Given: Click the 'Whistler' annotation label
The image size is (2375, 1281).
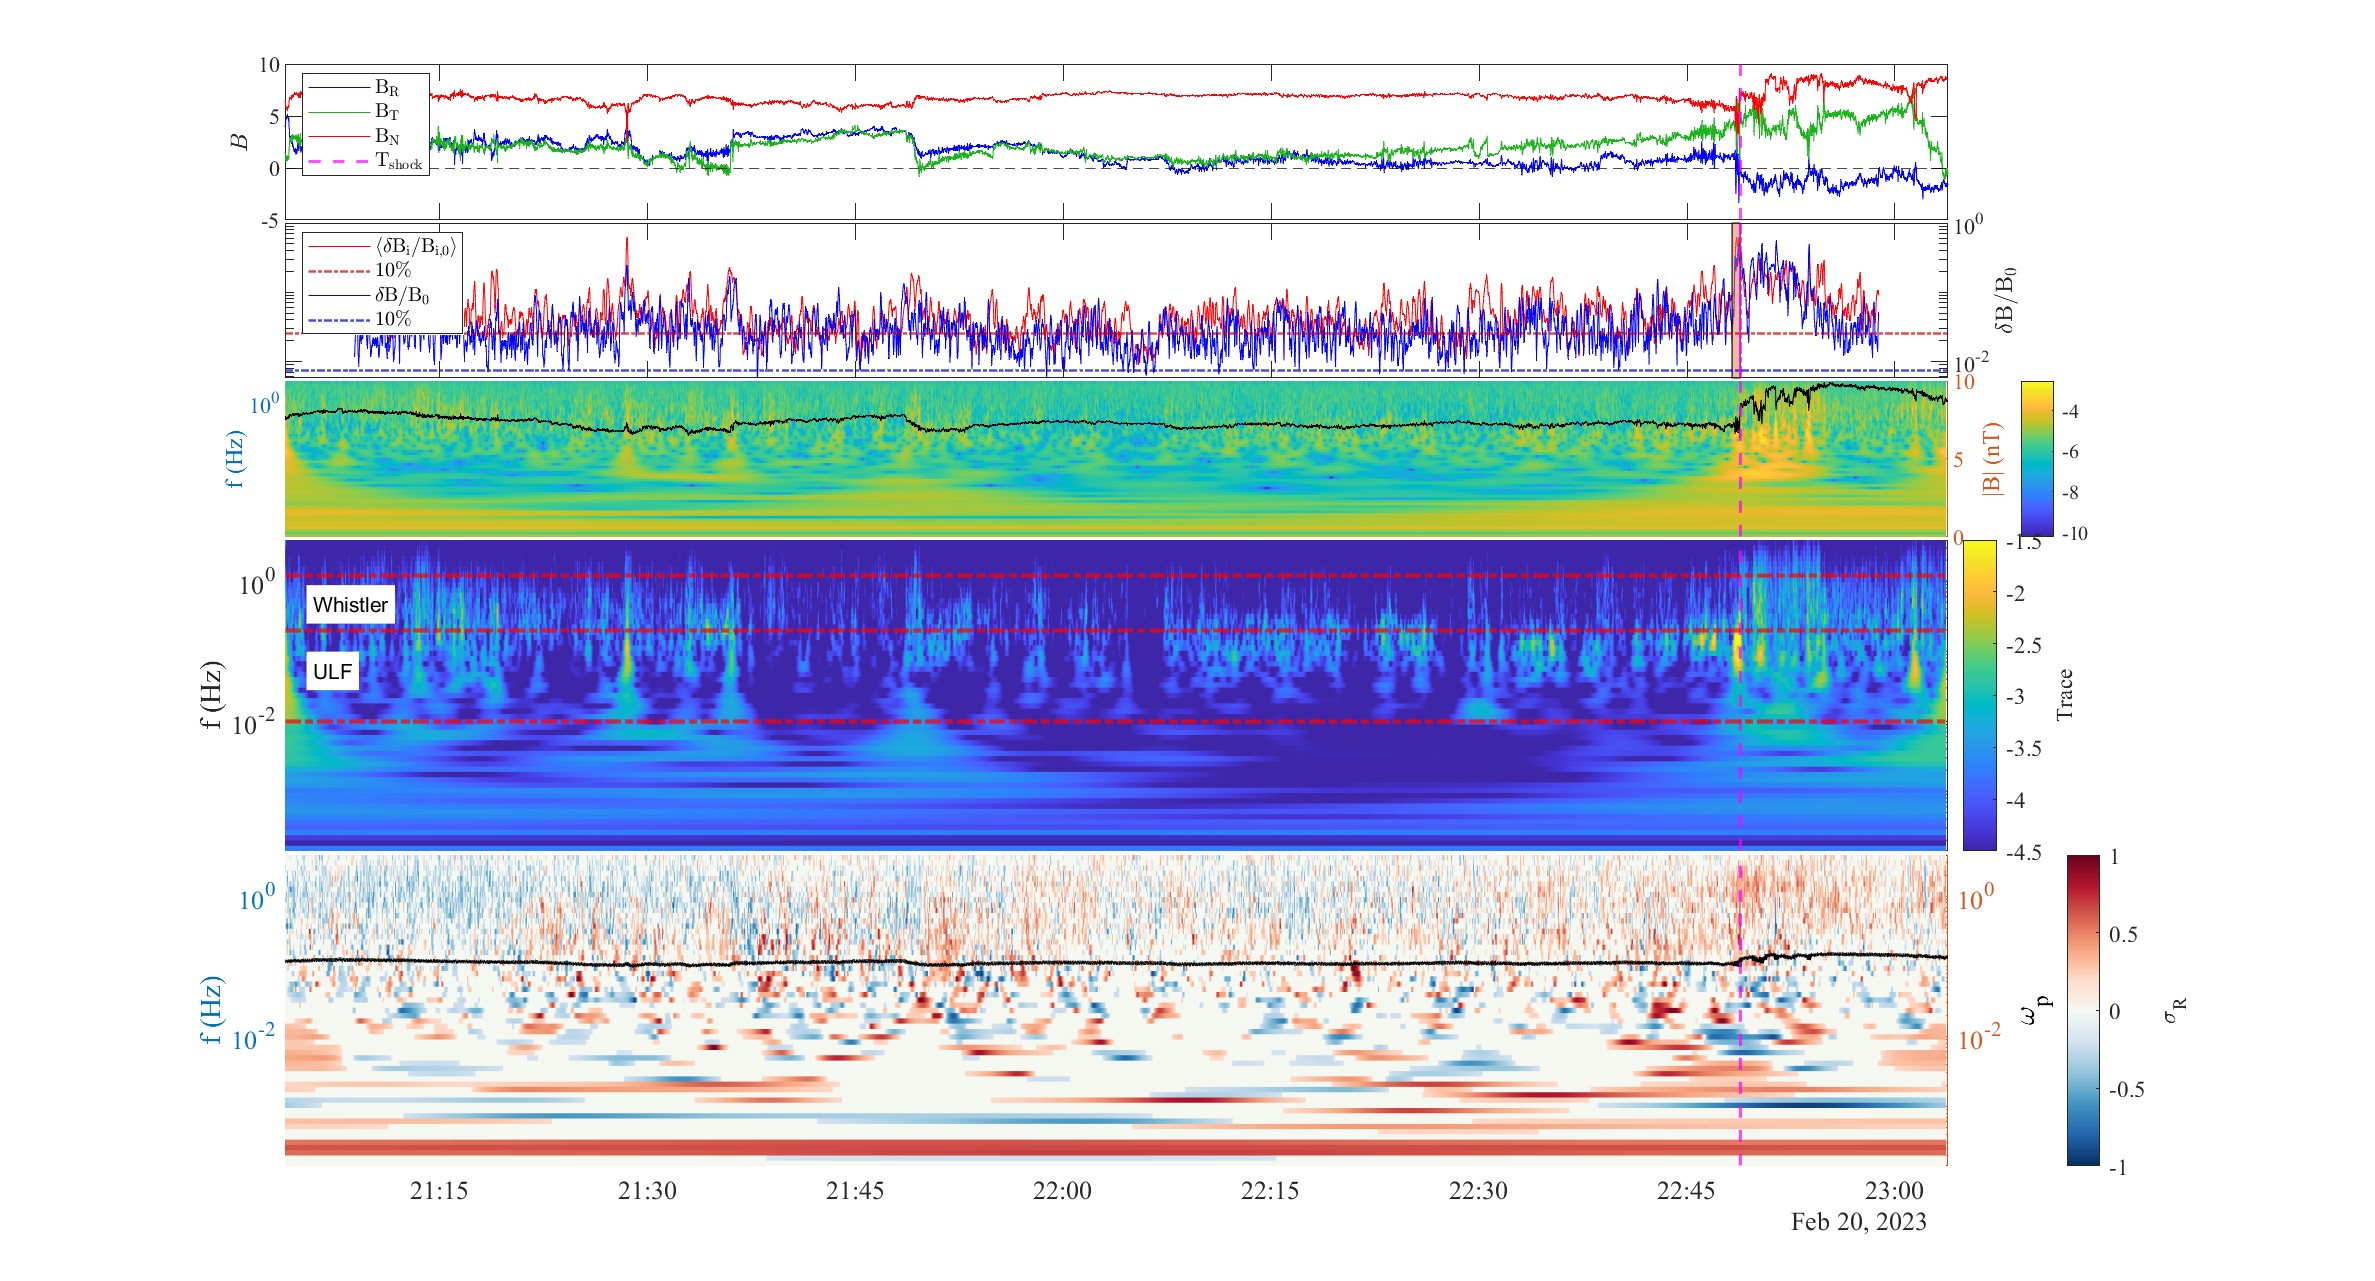Looking at the screenshot, I should pos(350,605).
